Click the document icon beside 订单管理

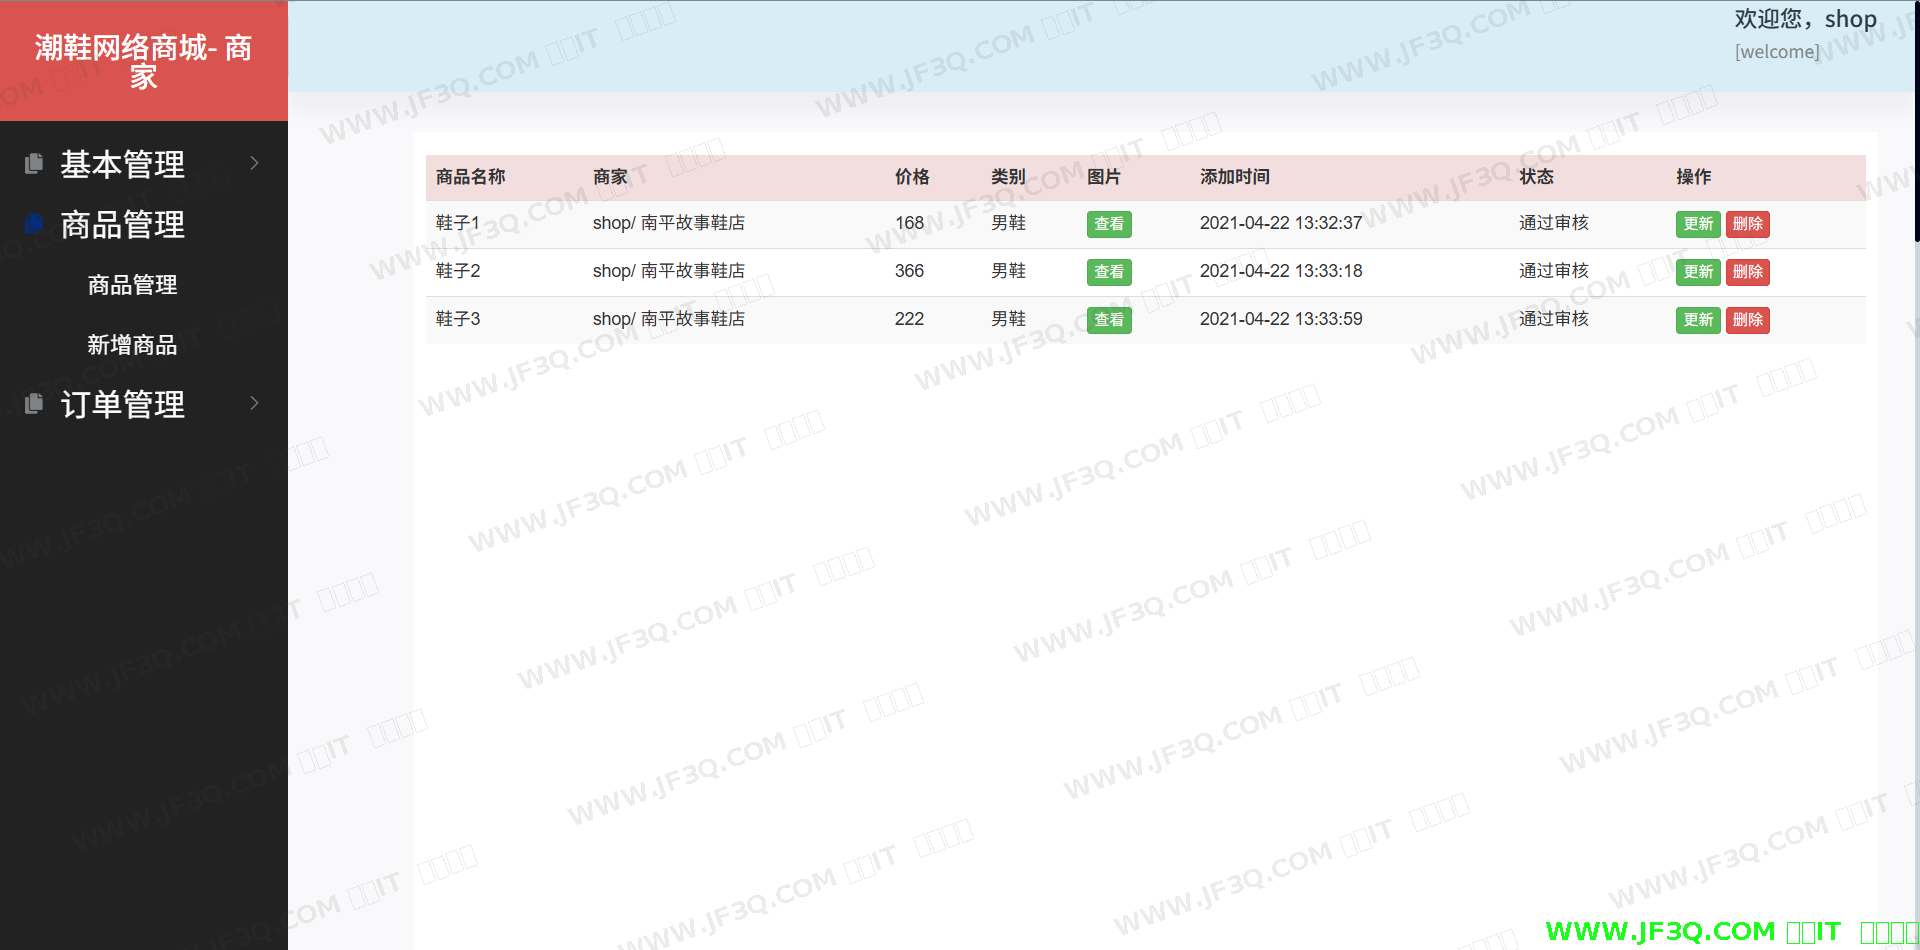(34, 403)
